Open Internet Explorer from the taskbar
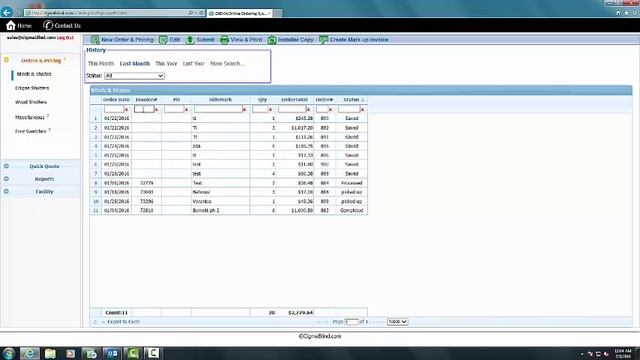 [29, 353]
